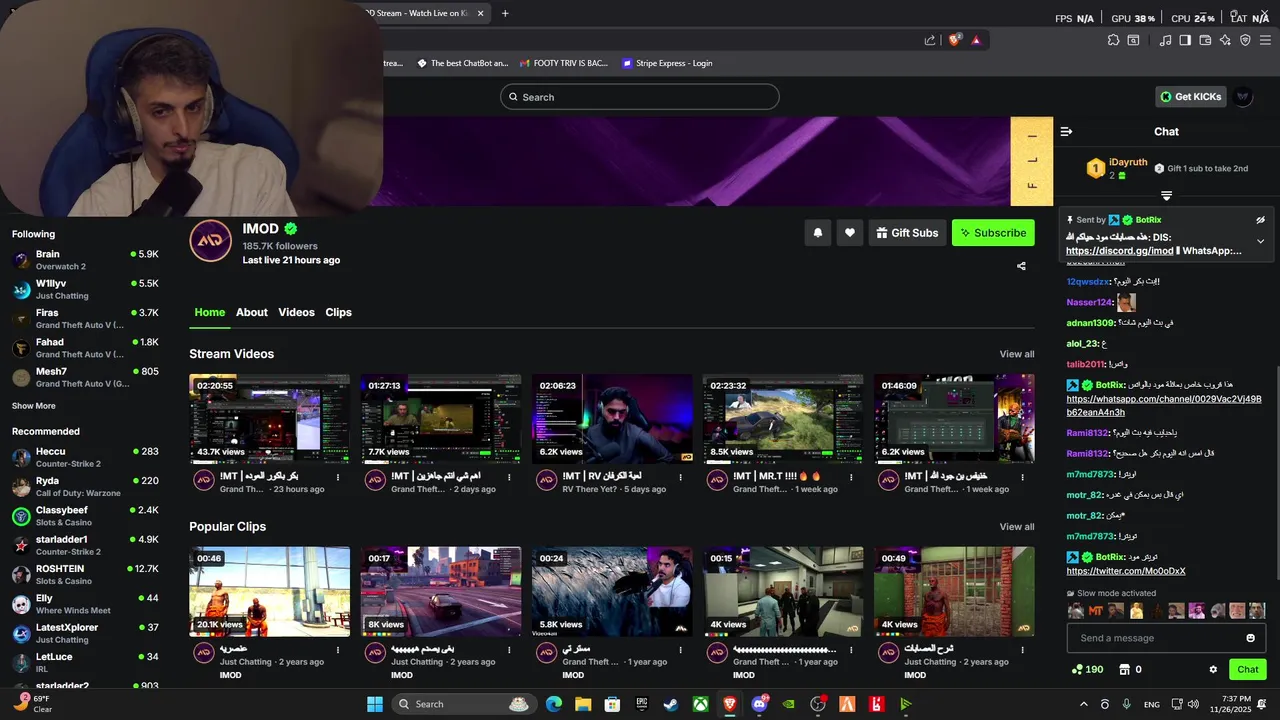Viewport: 1280px width, 720px height.
Task: Open ROSHTEIN in Recommended list
Action: (85, 574)
